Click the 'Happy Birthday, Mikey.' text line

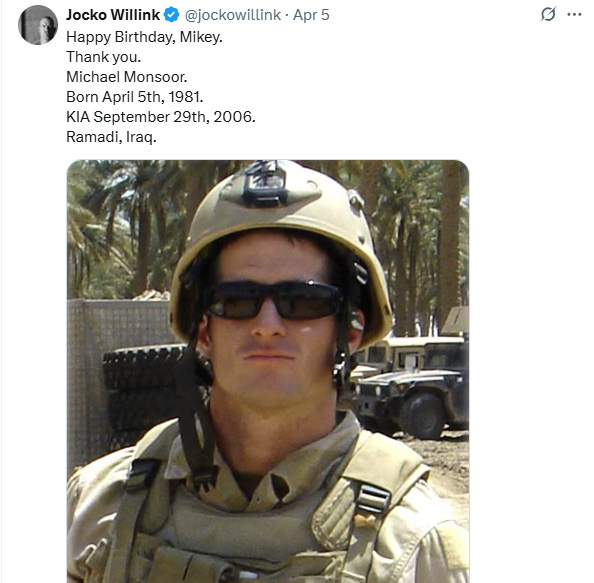(144, 37)
